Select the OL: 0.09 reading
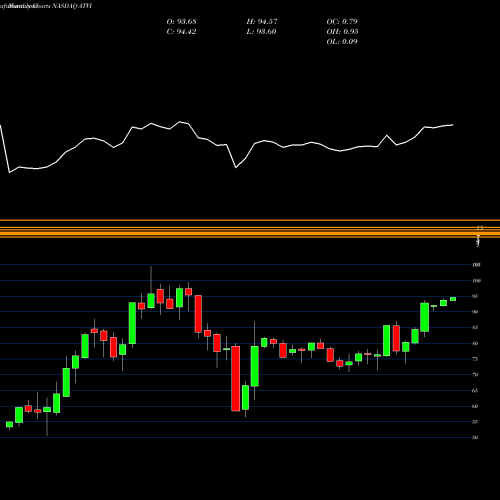This screenshot has width=500, height=500. [x=342, y=42]
